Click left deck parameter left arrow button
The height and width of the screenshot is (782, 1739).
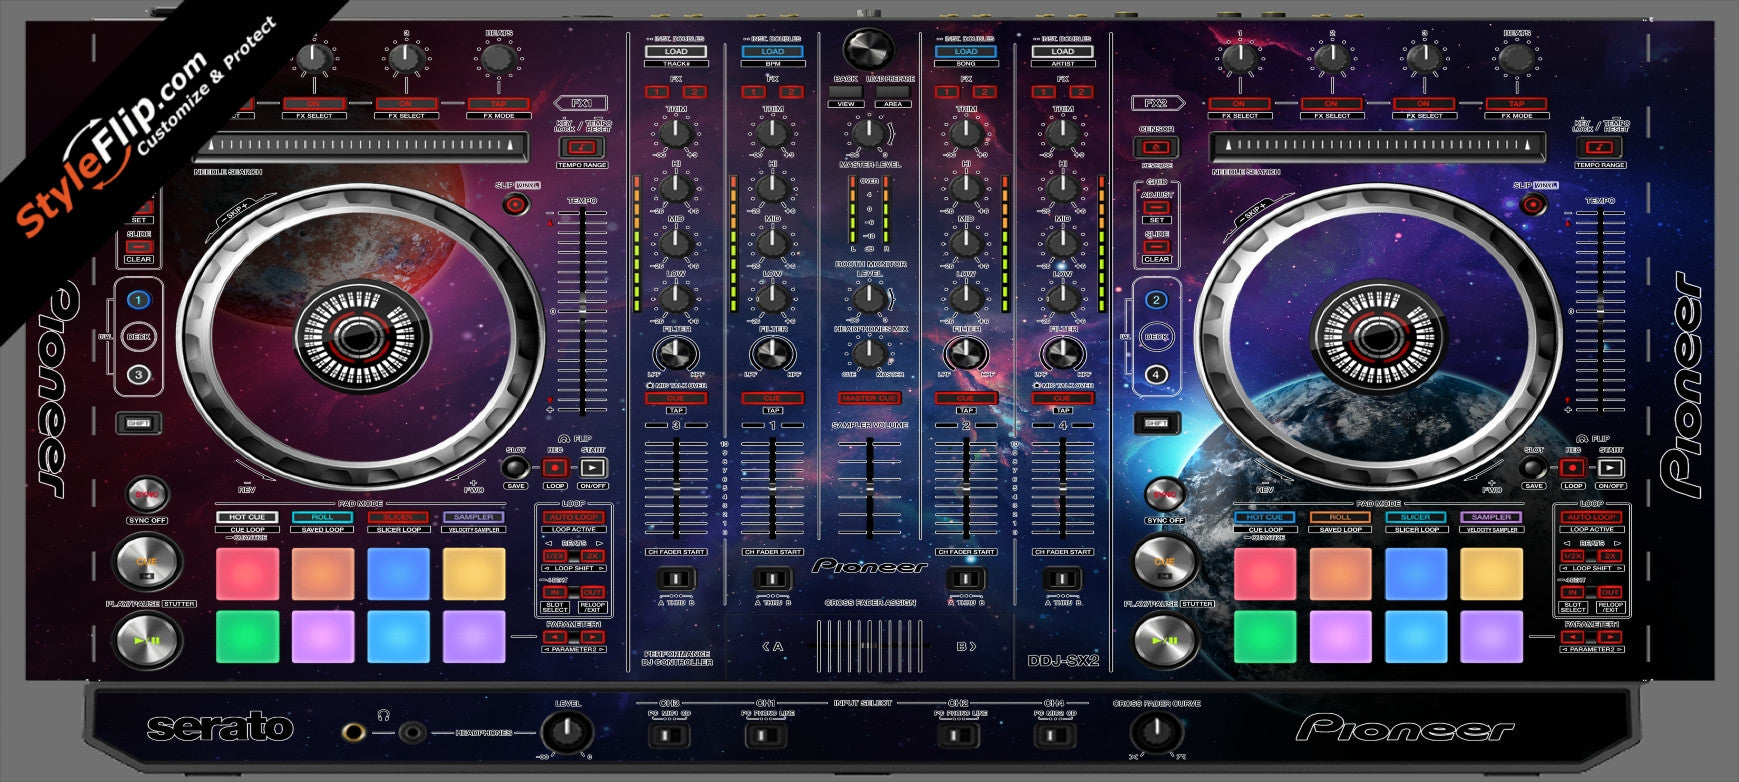point(555,636)
